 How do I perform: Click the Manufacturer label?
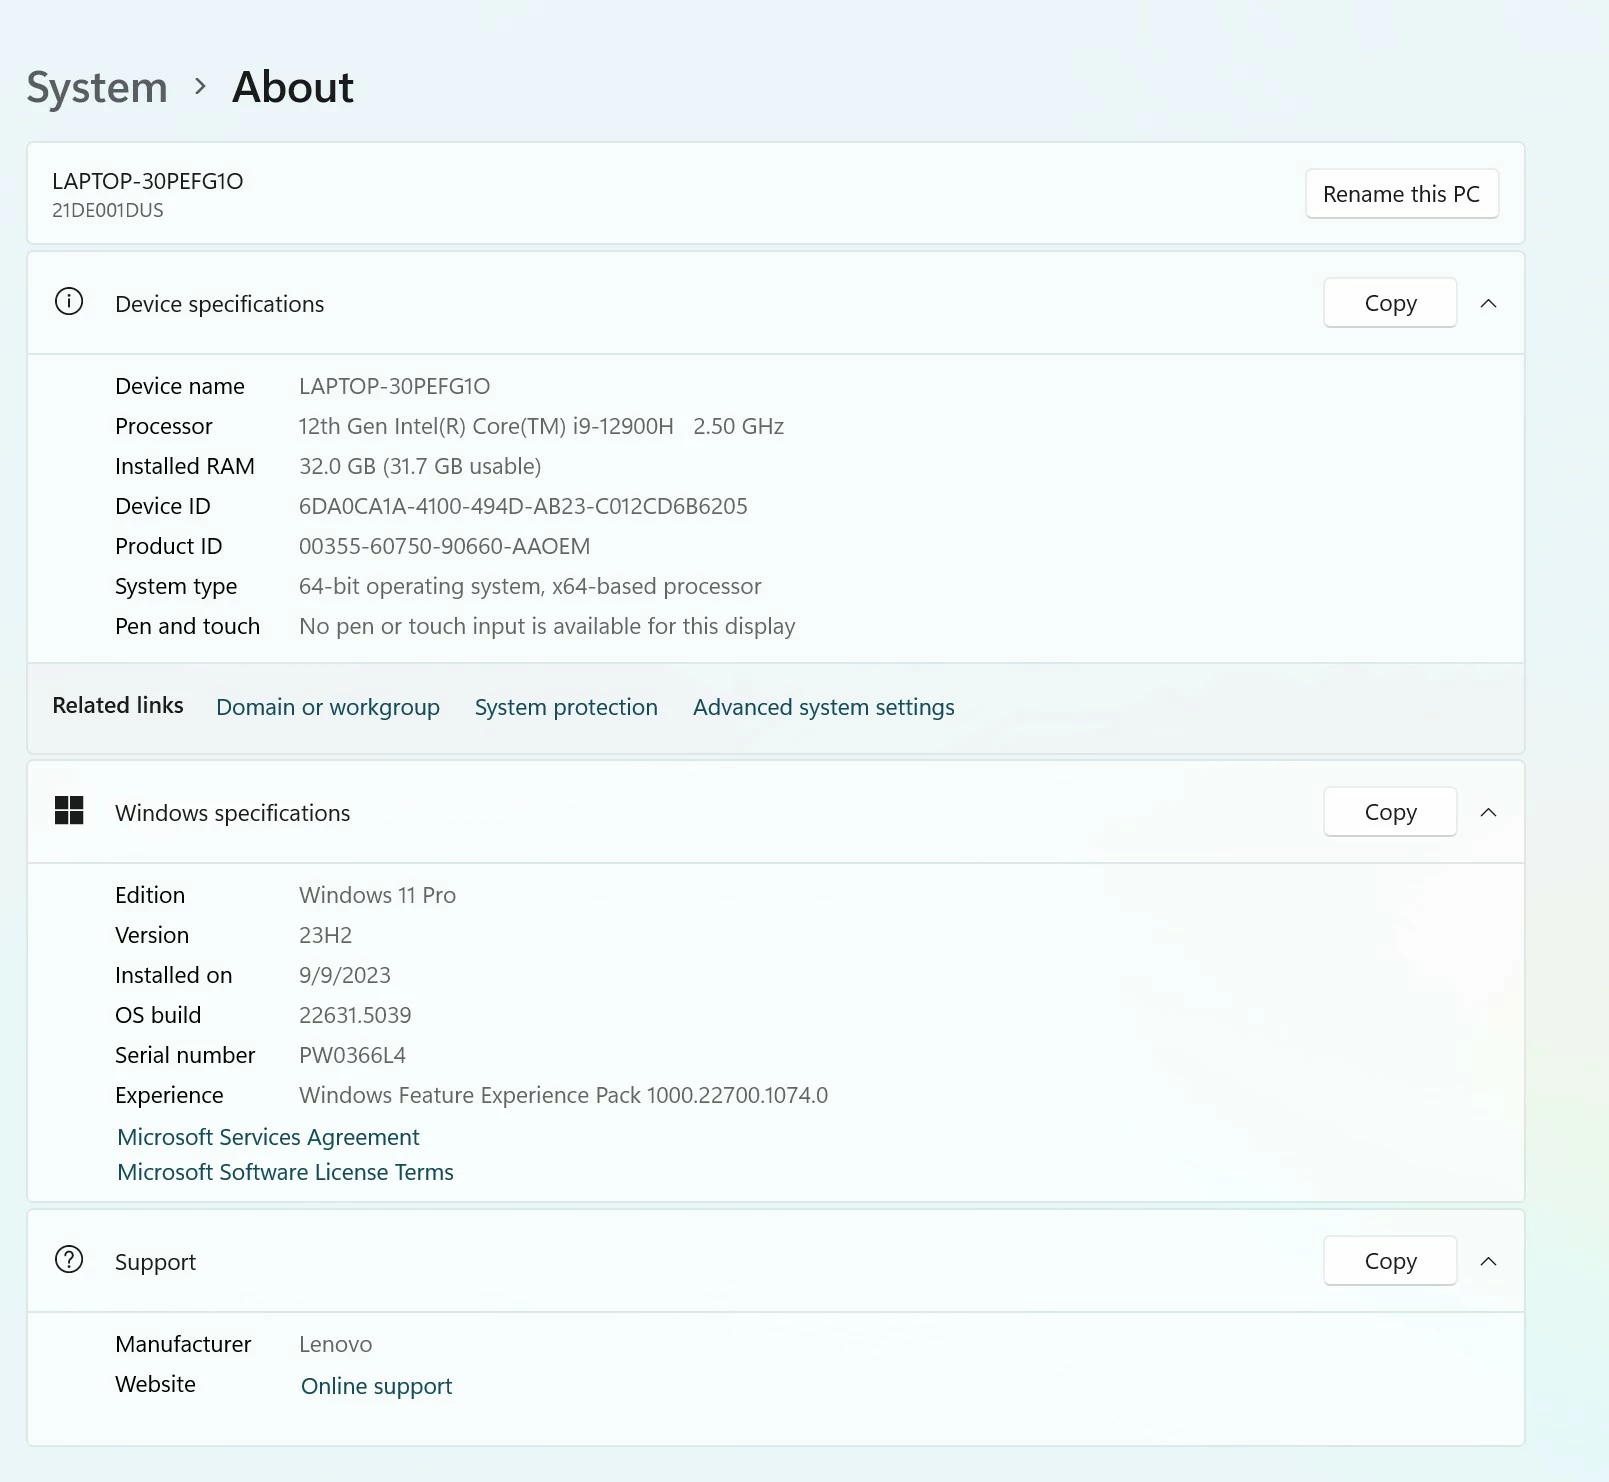coord(183,1344)
